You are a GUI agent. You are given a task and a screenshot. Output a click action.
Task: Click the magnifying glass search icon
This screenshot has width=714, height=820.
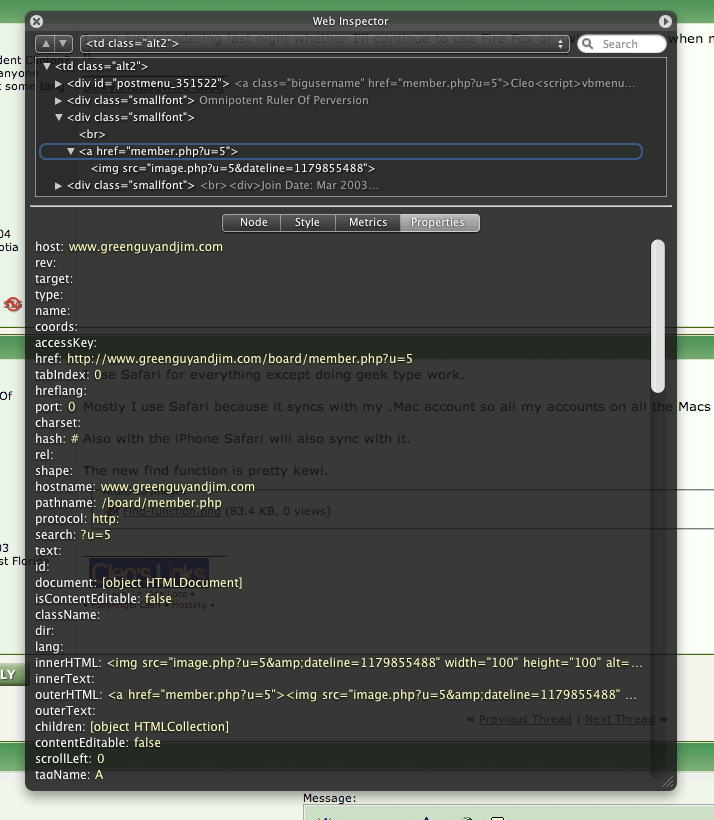589,44
